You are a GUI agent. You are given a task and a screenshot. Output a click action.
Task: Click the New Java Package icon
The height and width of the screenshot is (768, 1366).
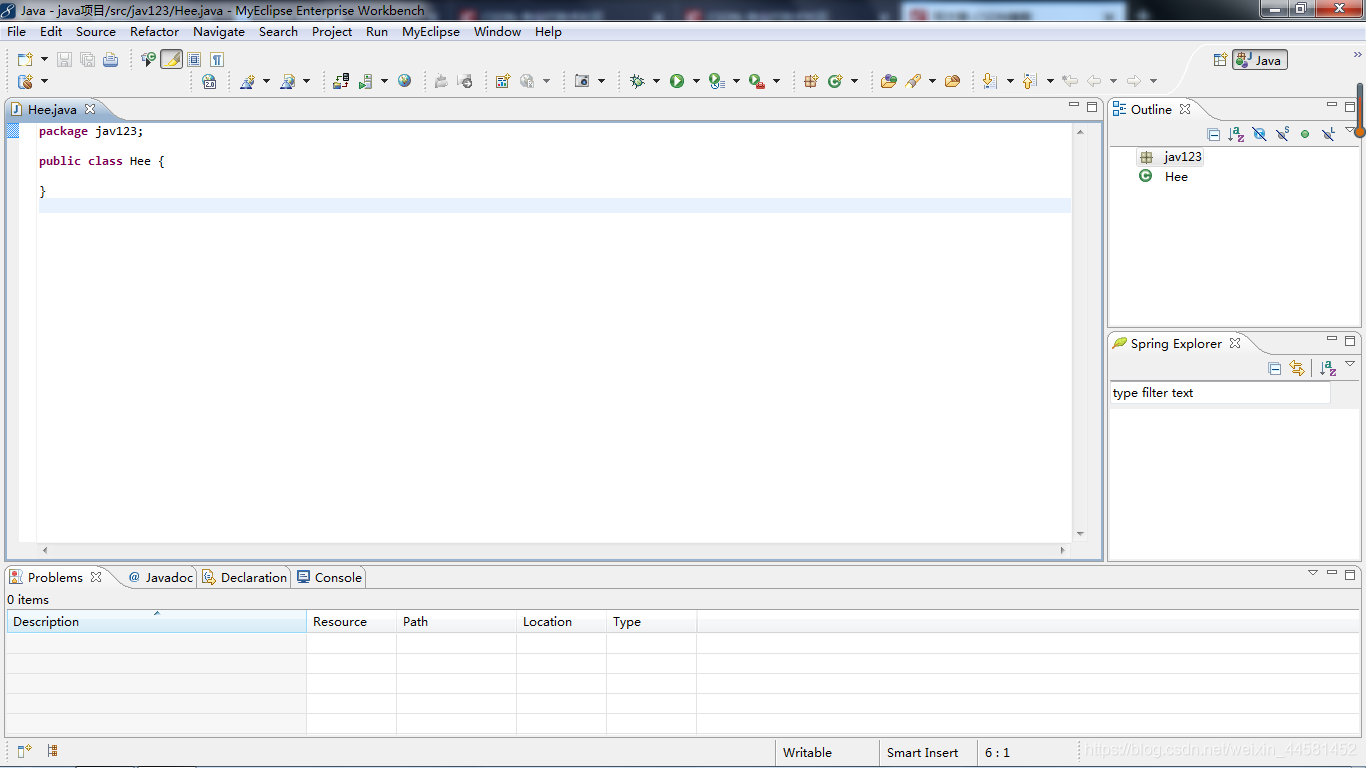pos(811,81)
